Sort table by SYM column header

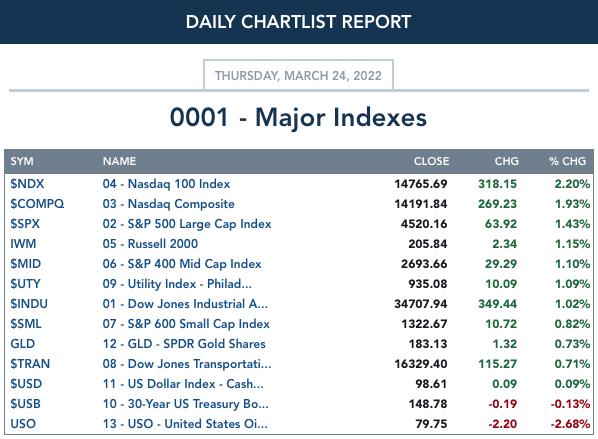(22, 161)
